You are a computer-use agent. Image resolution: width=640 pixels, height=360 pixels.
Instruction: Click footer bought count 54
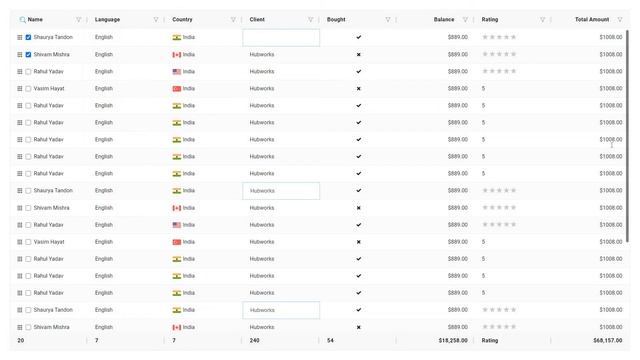pos(330,340)
